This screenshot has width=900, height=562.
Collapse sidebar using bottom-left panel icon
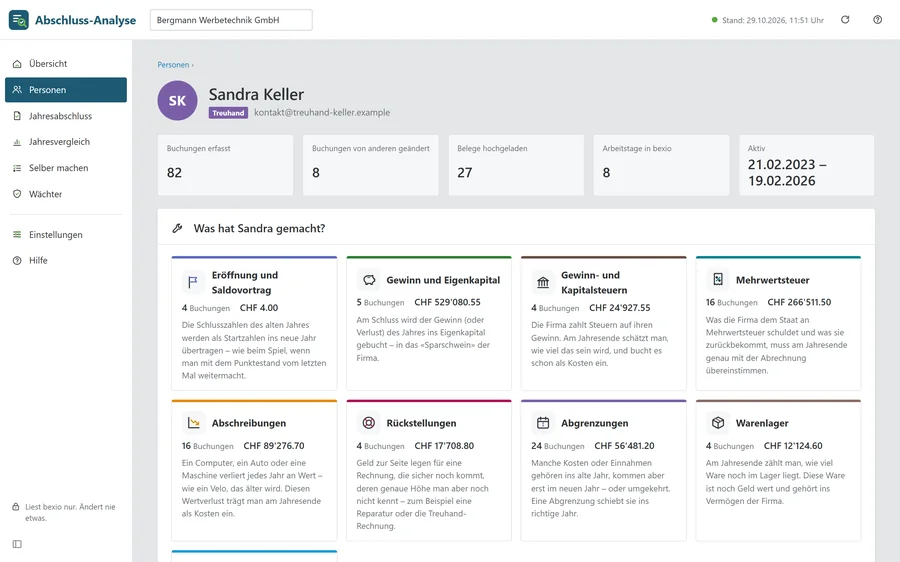[17, 544]
